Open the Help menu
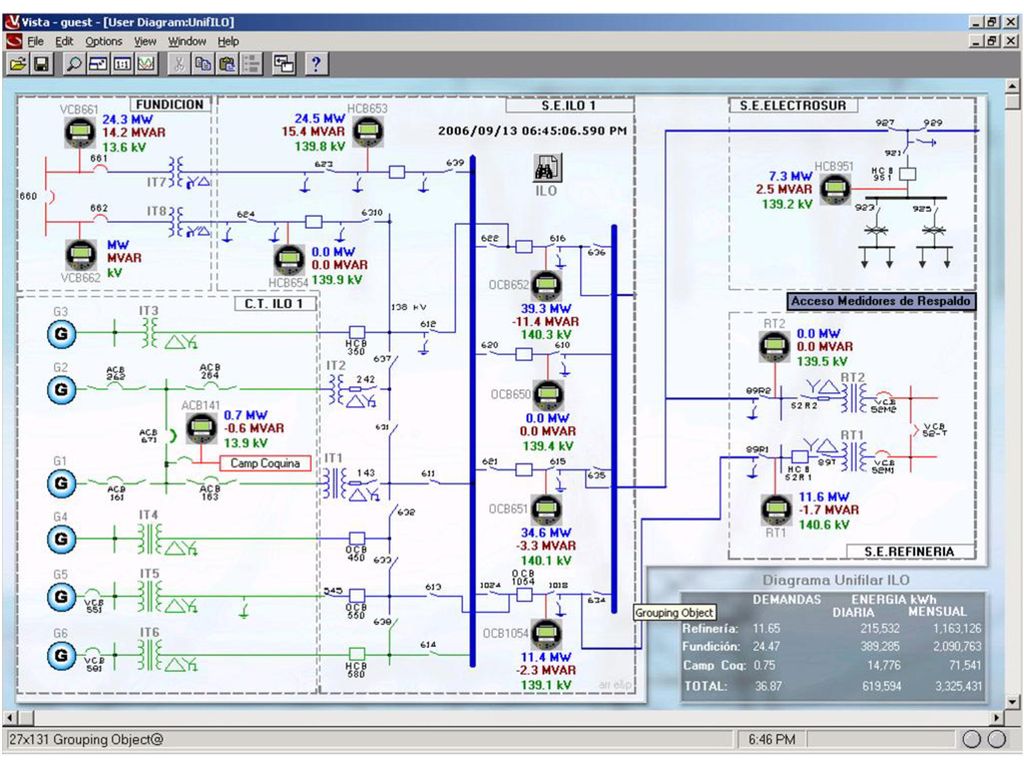Image resolution: width=1024 pixels, height=768 pixels. [228, 41]
